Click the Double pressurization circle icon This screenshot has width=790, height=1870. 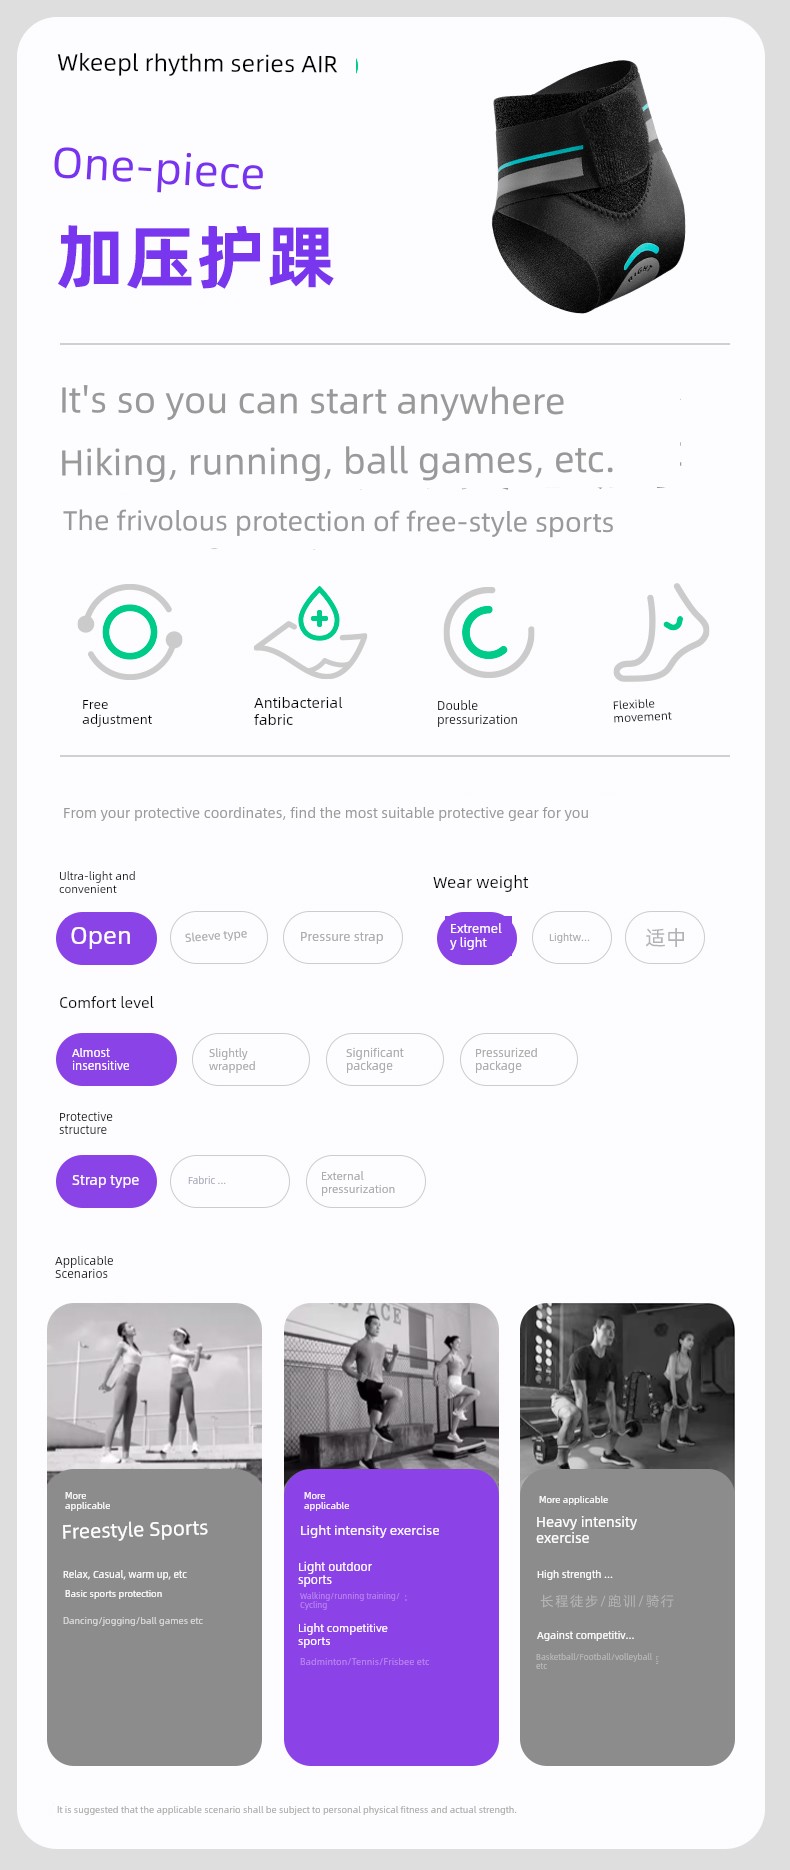tap(488, 632)
